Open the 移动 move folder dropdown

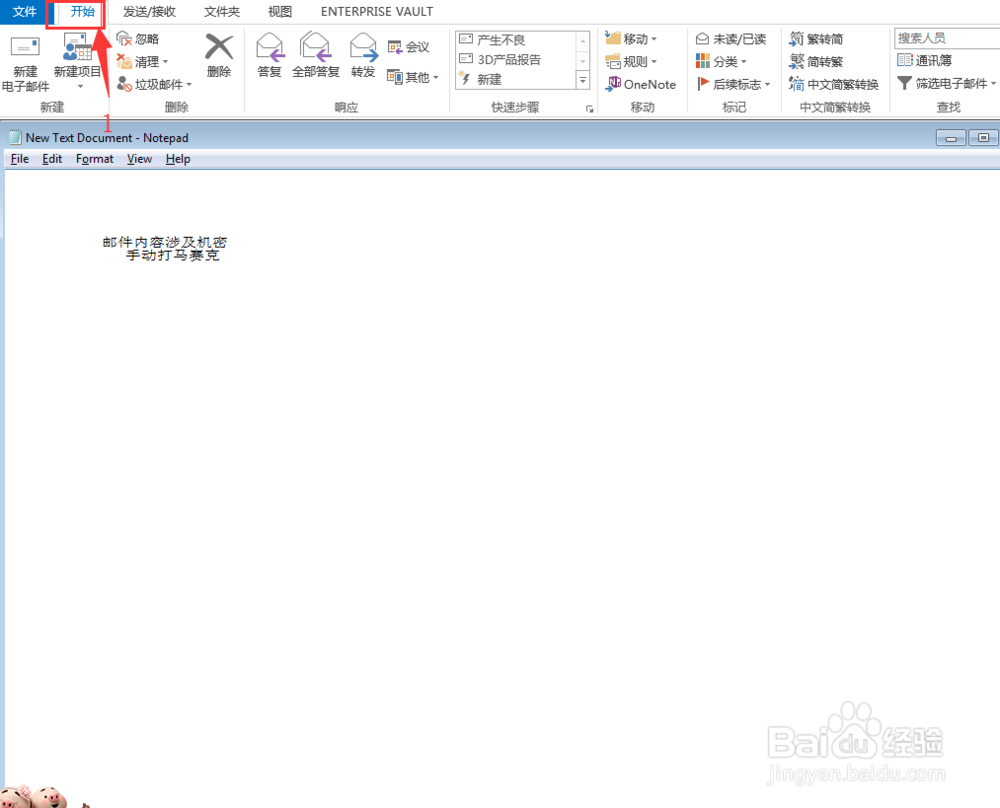click(x=631, y=39)
